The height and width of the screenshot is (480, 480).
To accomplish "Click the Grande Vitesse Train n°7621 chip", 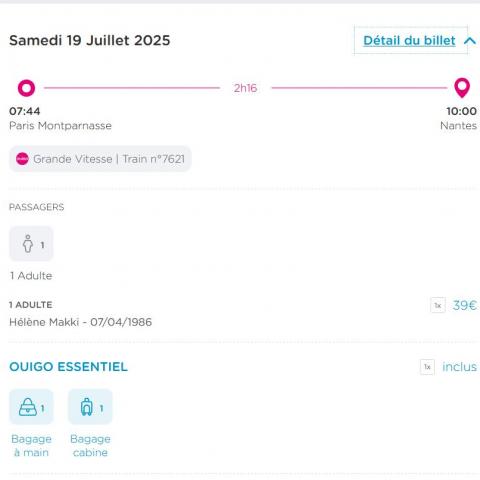I will [x=100, y=159].
